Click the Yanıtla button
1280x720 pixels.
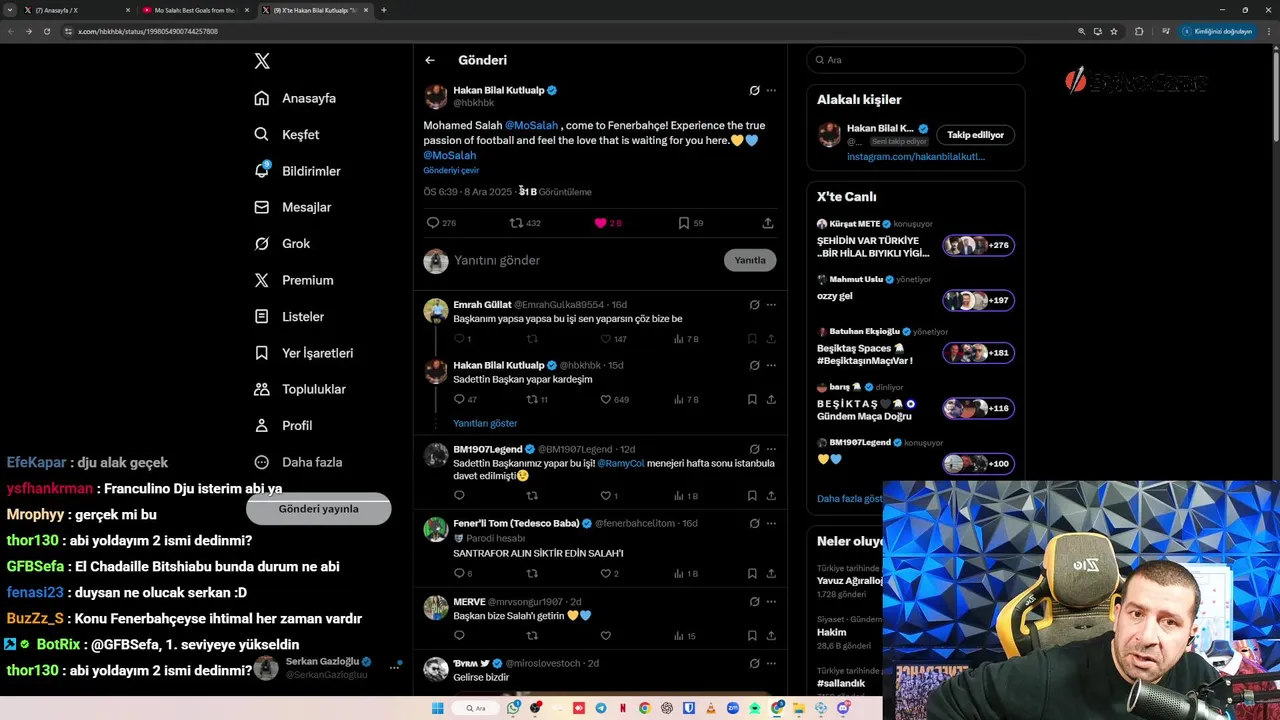(x=750, y=260)
